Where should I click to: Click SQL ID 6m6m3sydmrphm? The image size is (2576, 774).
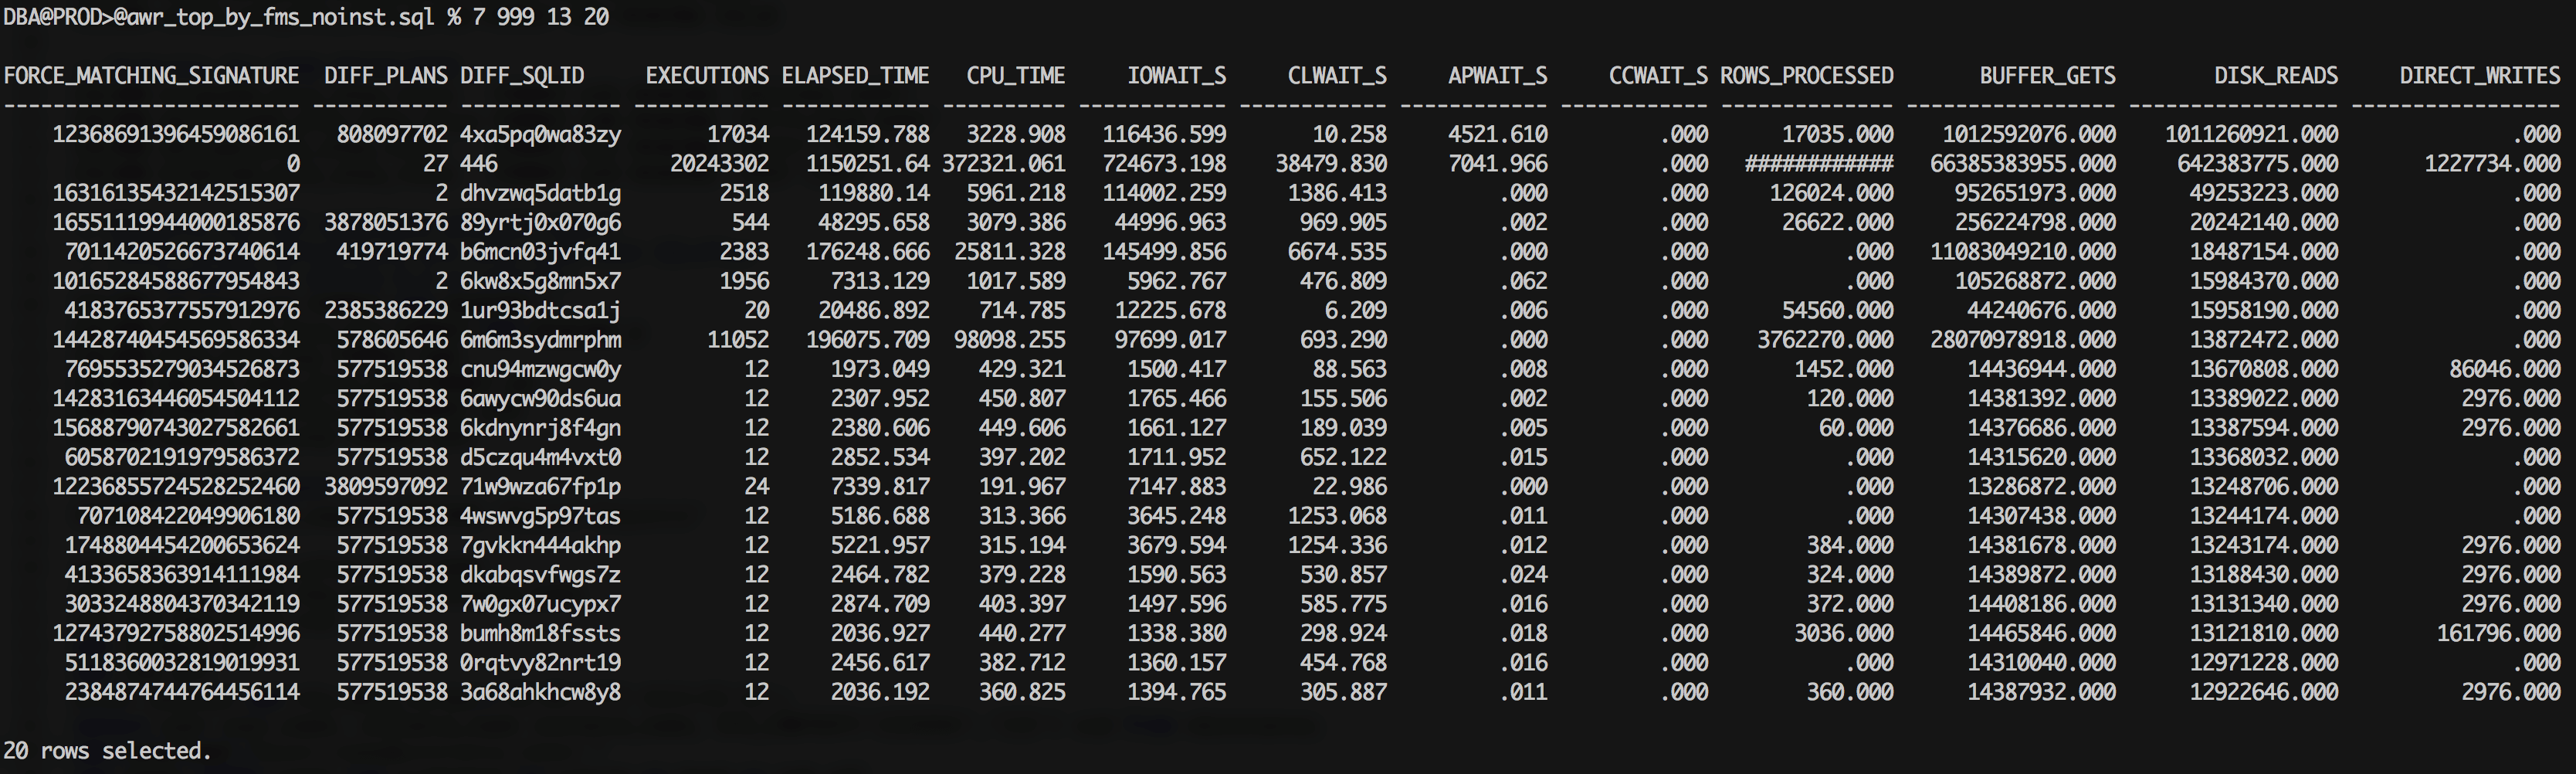(540, 340)
